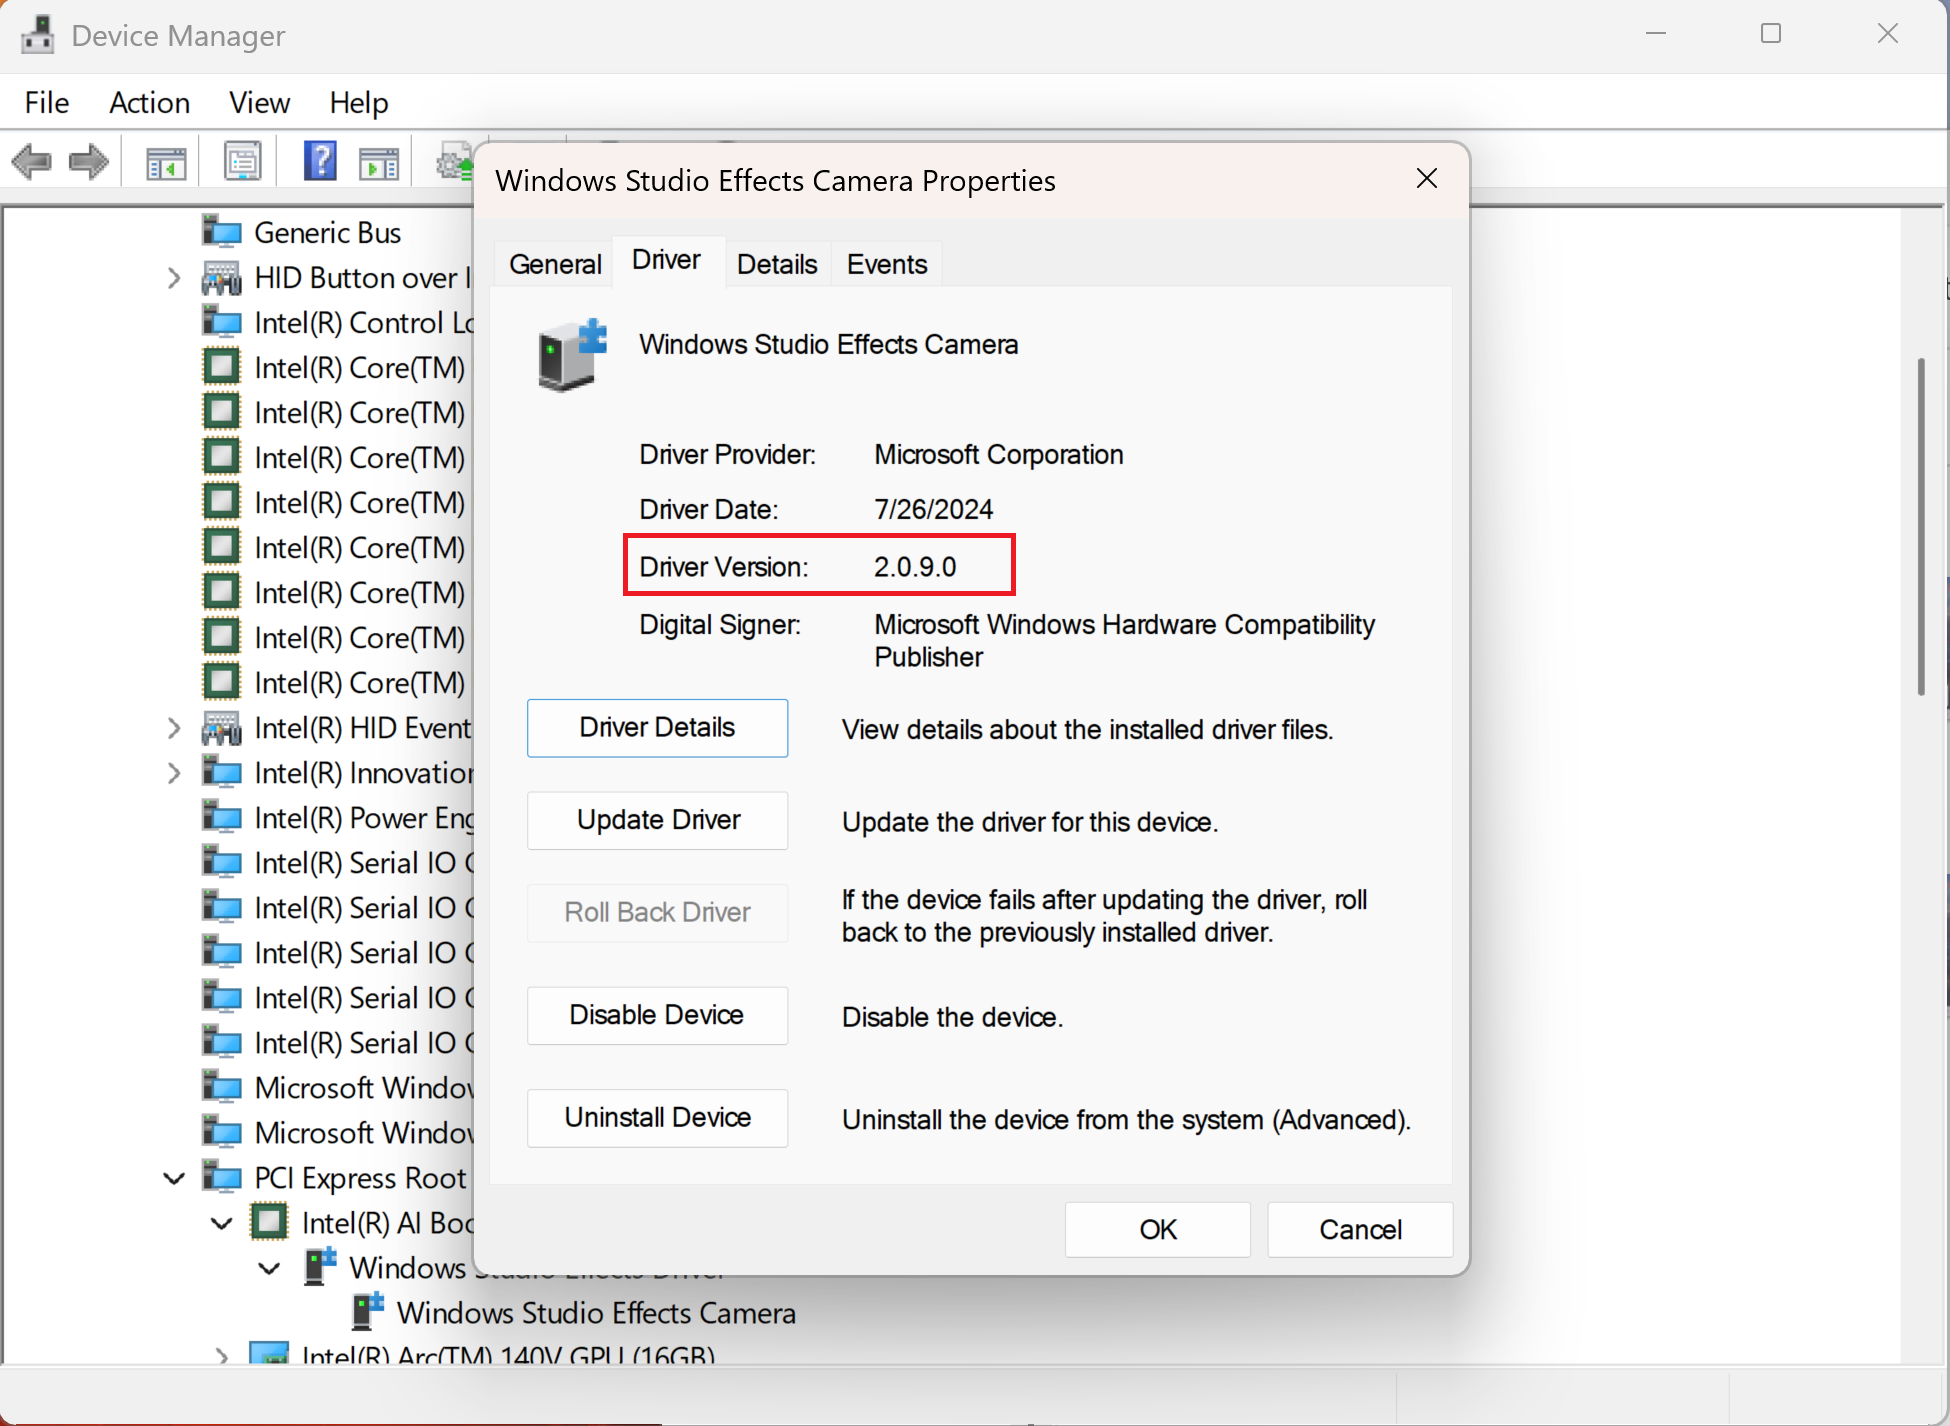Switch to the Details tab
1950x1426 pixels.
(777, 264)
